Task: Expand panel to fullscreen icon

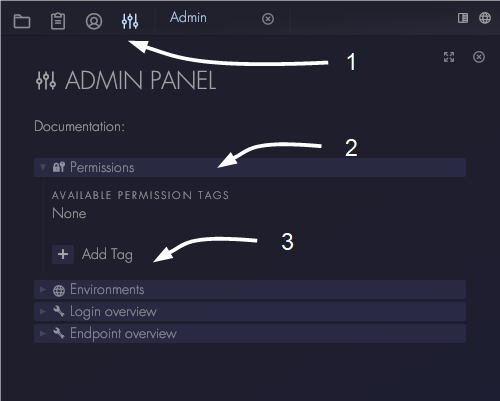Action: 449,57
